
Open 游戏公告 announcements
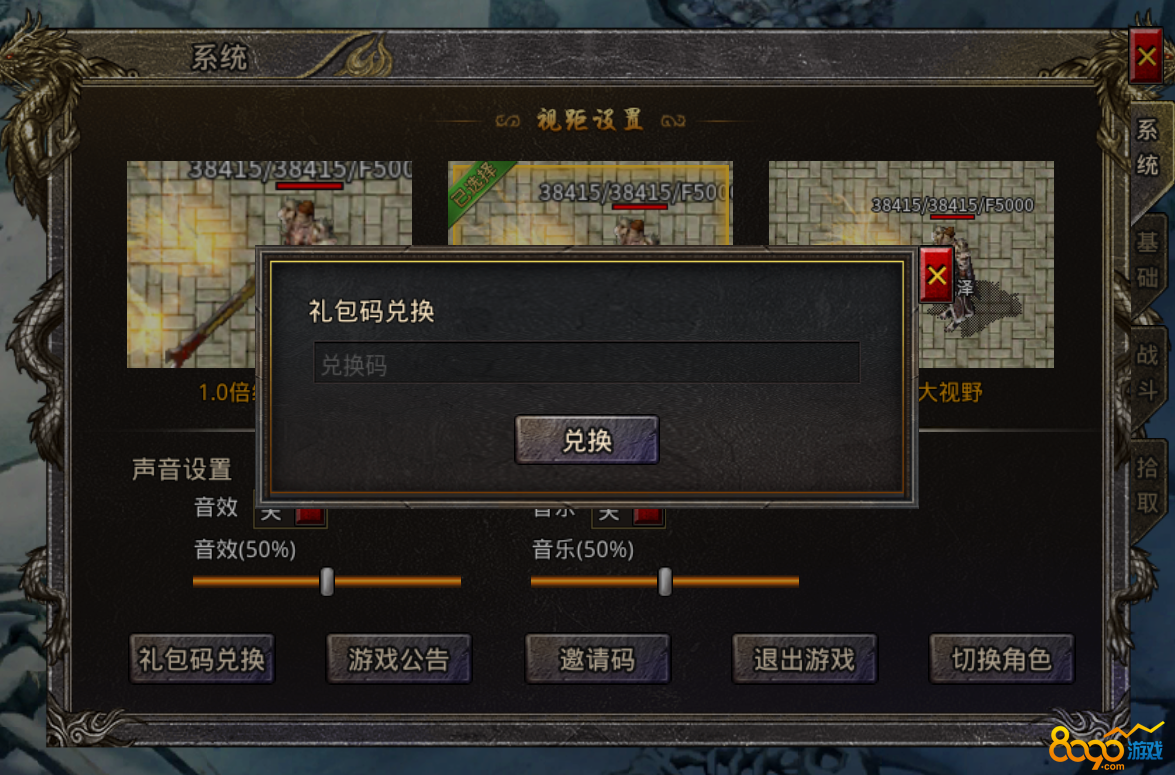pyautogui.click(x=399, y=659)
